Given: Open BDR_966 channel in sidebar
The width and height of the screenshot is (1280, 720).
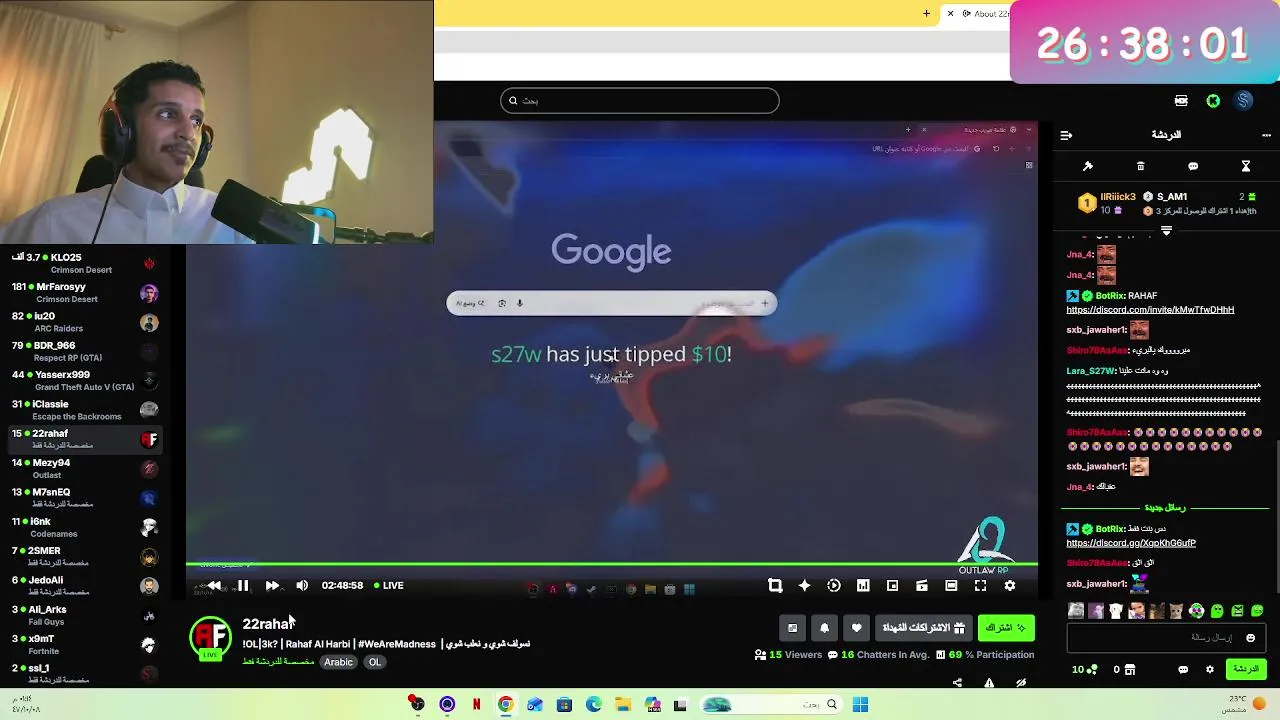Looking at the screenshot, I should pyautogui.click(x=85, y=351).
